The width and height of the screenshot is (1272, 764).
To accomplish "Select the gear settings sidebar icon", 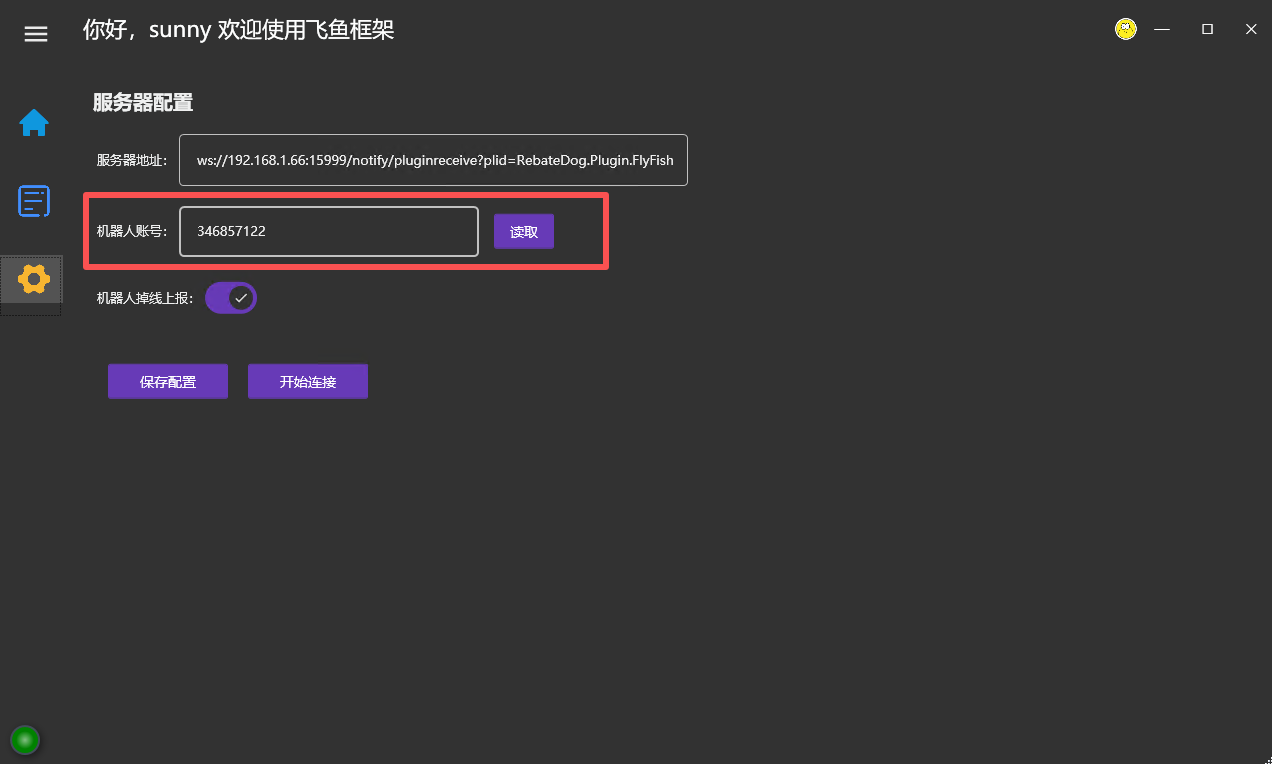I will click(x=34, y=279).
